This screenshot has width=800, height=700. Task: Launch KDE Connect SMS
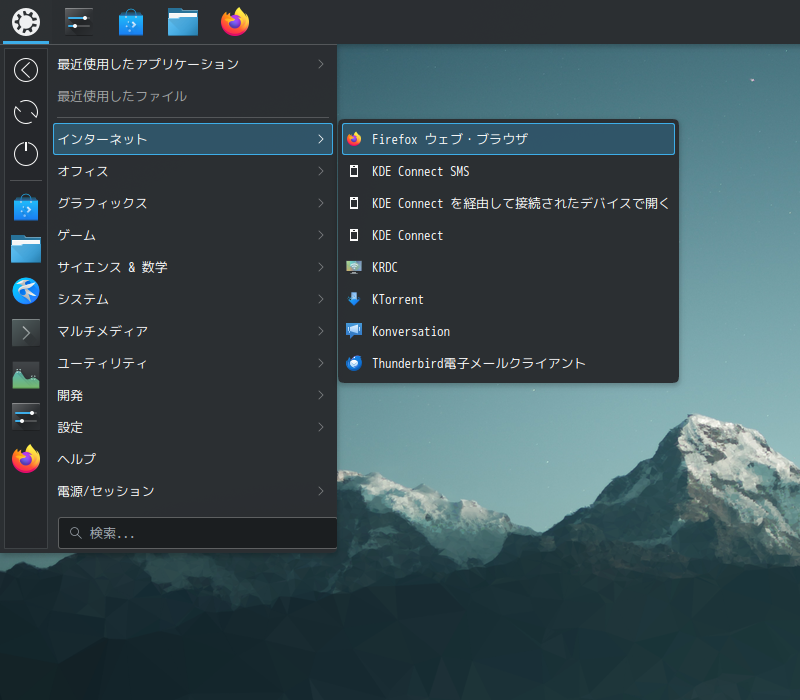tap(508, 171)
